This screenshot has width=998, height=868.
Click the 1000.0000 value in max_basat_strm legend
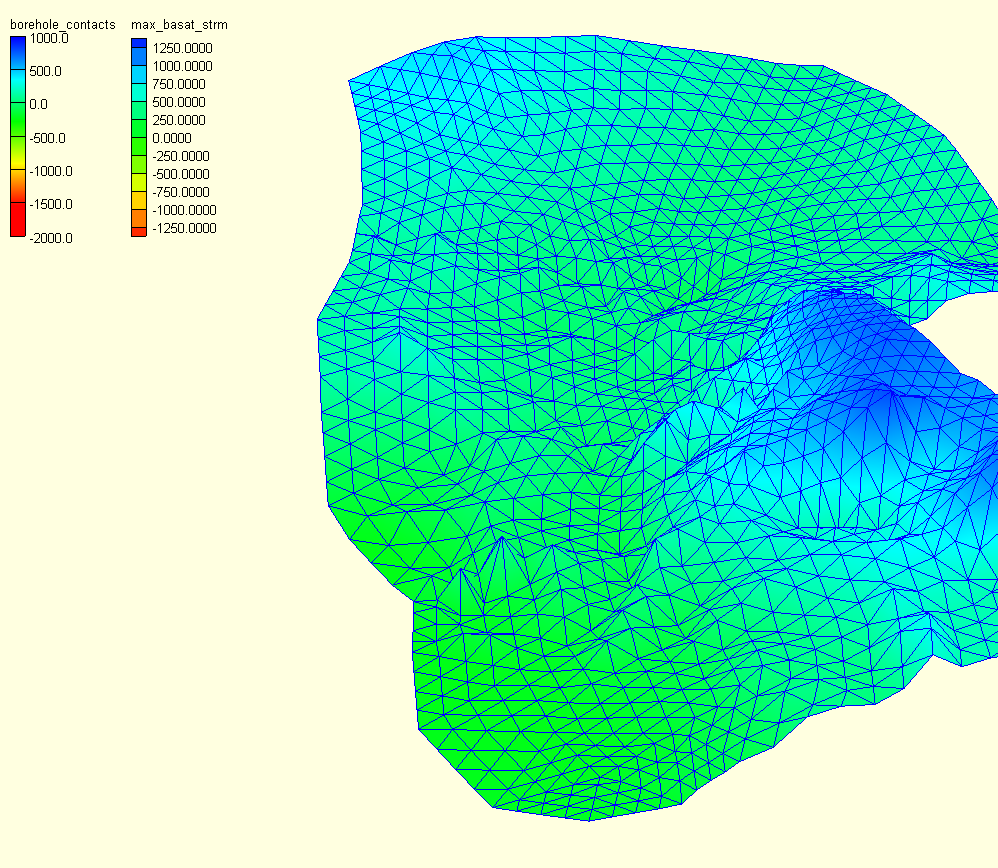[x=182, y=67]
